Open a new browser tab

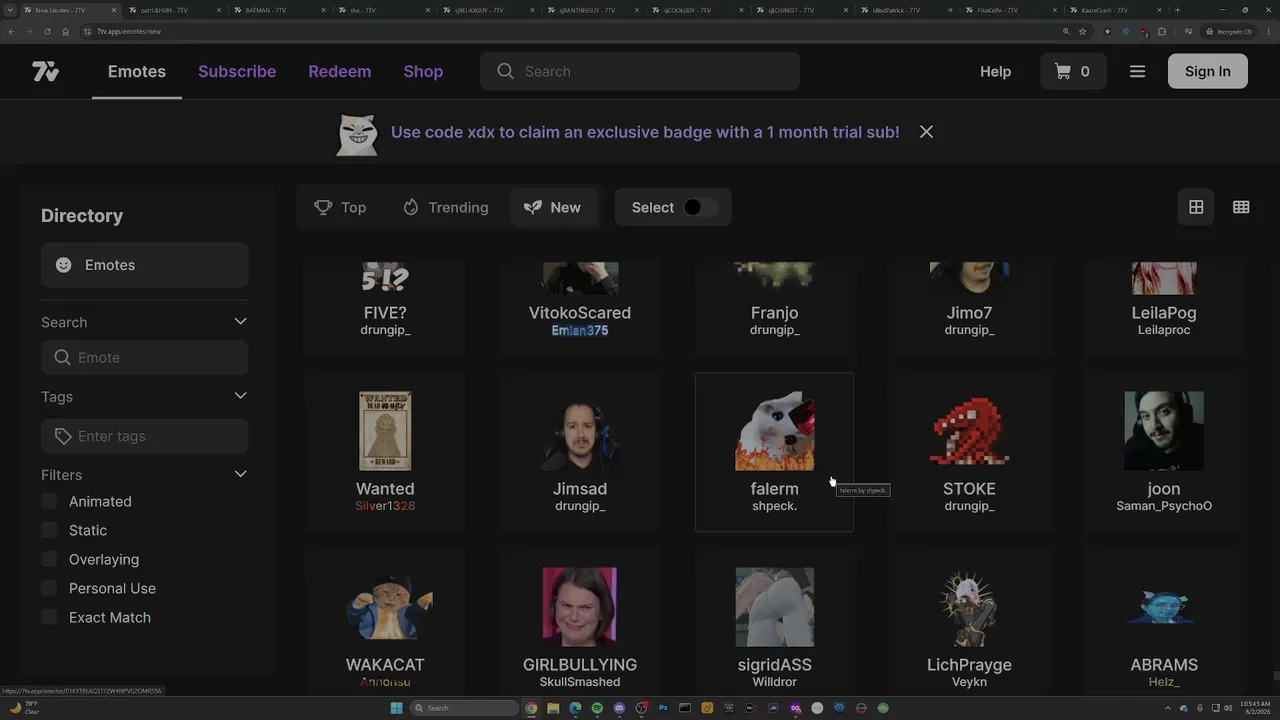pos(1177,10)
